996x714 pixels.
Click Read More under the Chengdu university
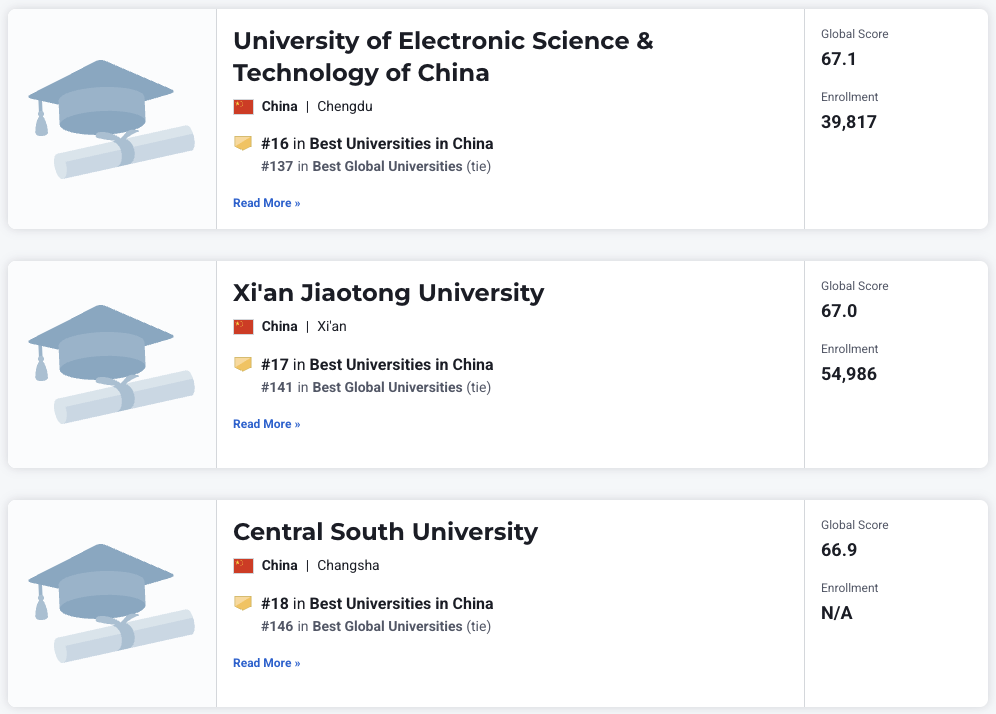coord(266,203)
